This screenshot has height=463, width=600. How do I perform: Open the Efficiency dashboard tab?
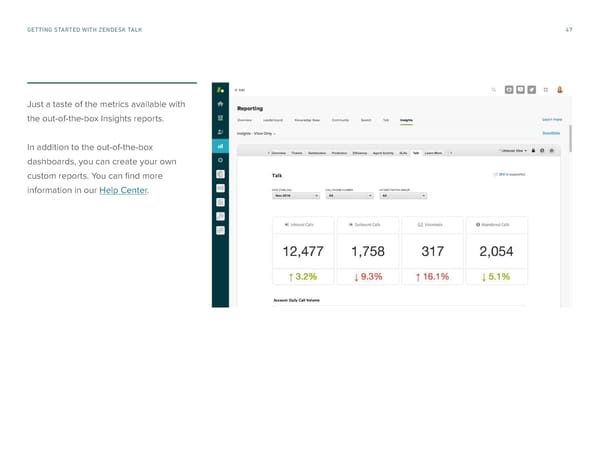pos(360,152)
